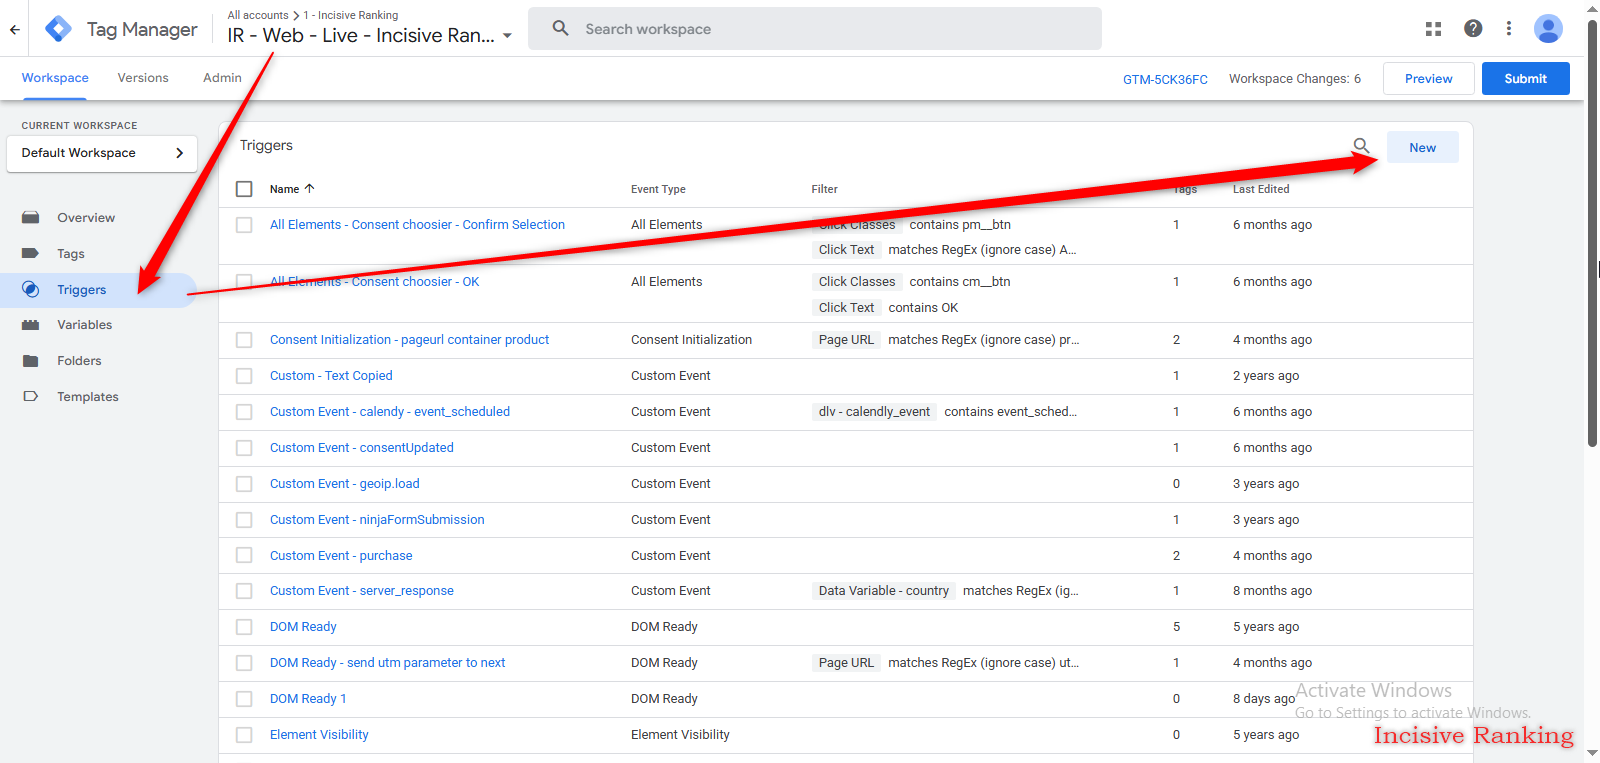The height and width of the screenshot is (763, 1600).
Task: Switch to the Workspace tab
Action: [55, 78]
